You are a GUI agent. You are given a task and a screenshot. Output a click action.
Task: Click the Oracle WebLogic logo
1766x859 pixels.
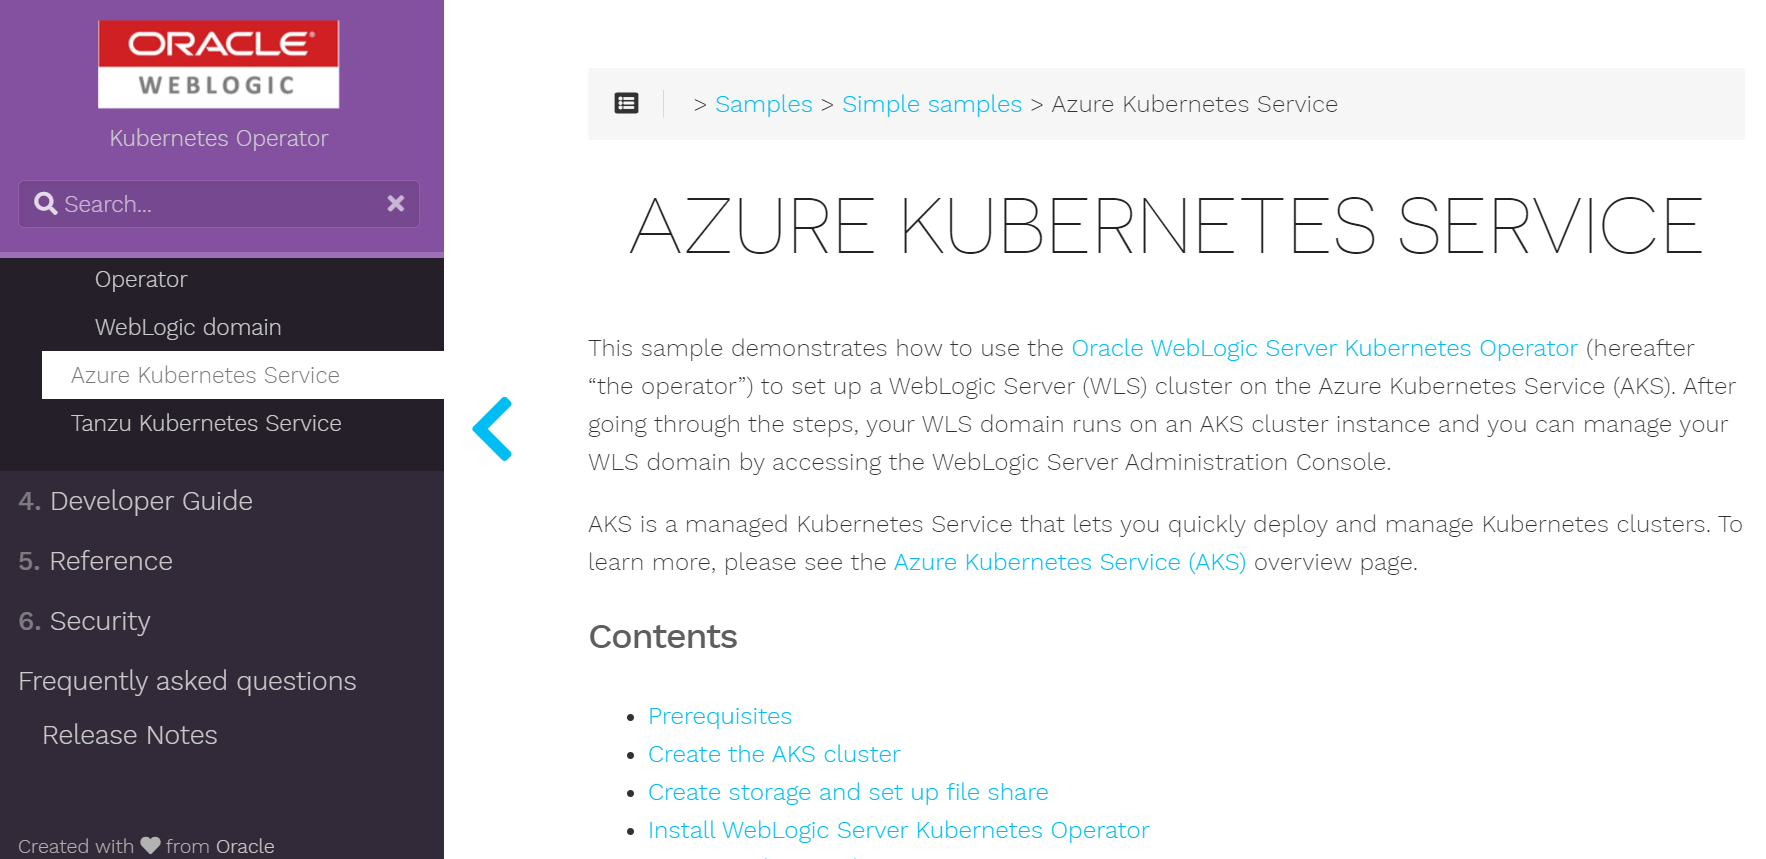click(218, 64)
